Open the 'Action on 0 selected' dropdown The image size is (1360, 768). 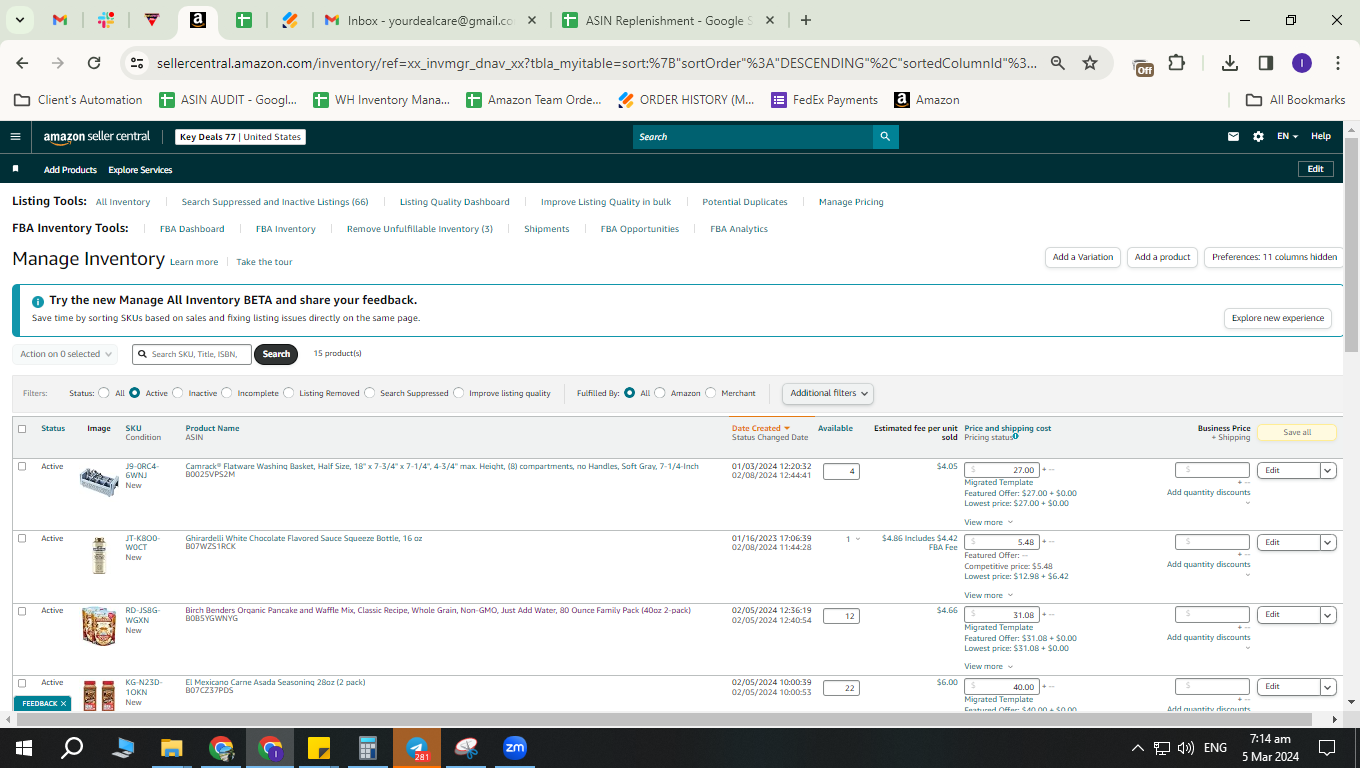(x=66, y=354)
